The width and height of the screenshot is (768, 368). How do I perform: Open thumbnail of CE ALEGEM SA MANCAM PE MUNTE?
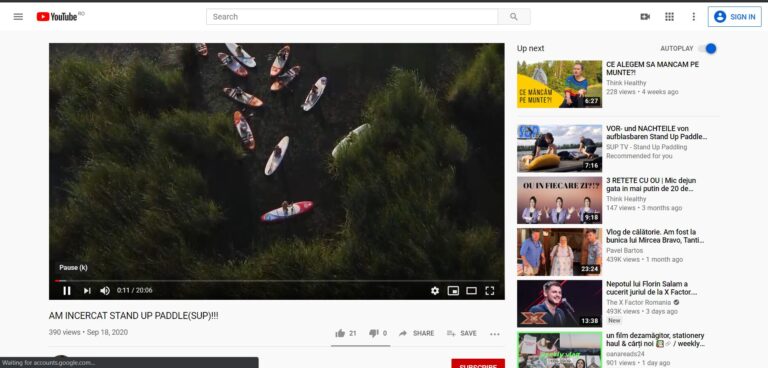pos(559,84)
